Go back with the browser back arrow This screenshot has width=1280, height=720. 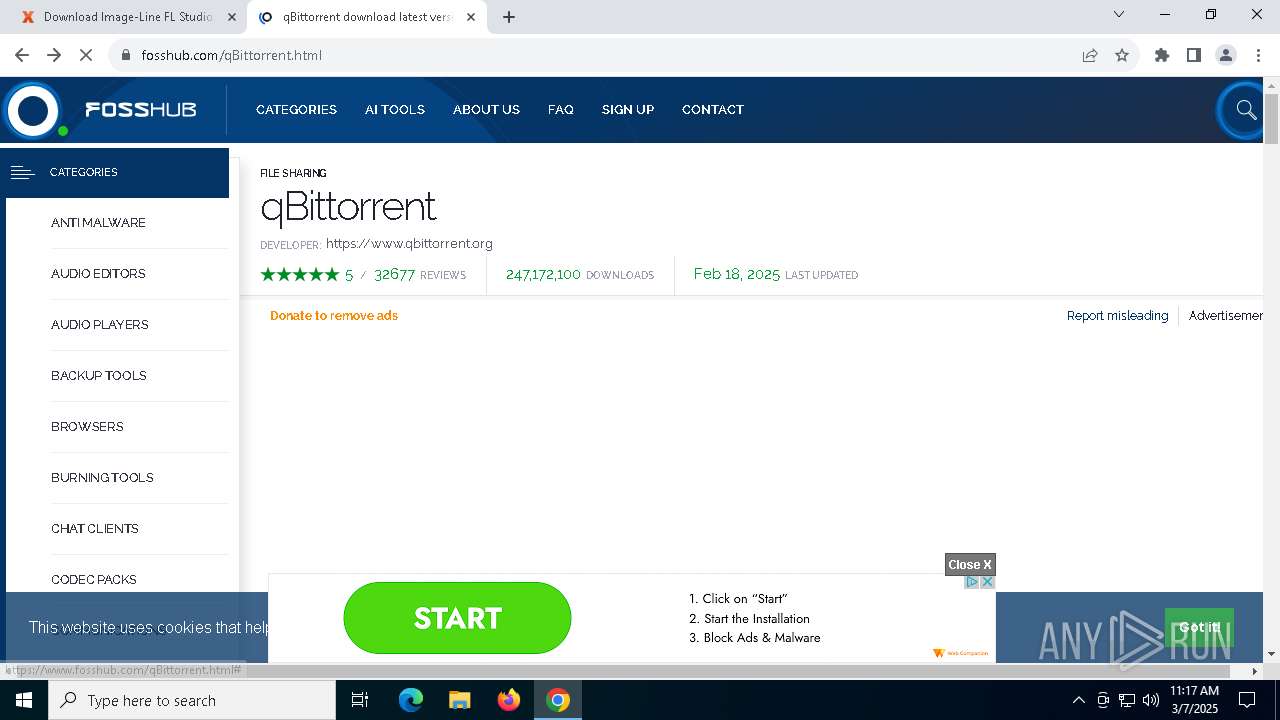[x=22, y=55]
